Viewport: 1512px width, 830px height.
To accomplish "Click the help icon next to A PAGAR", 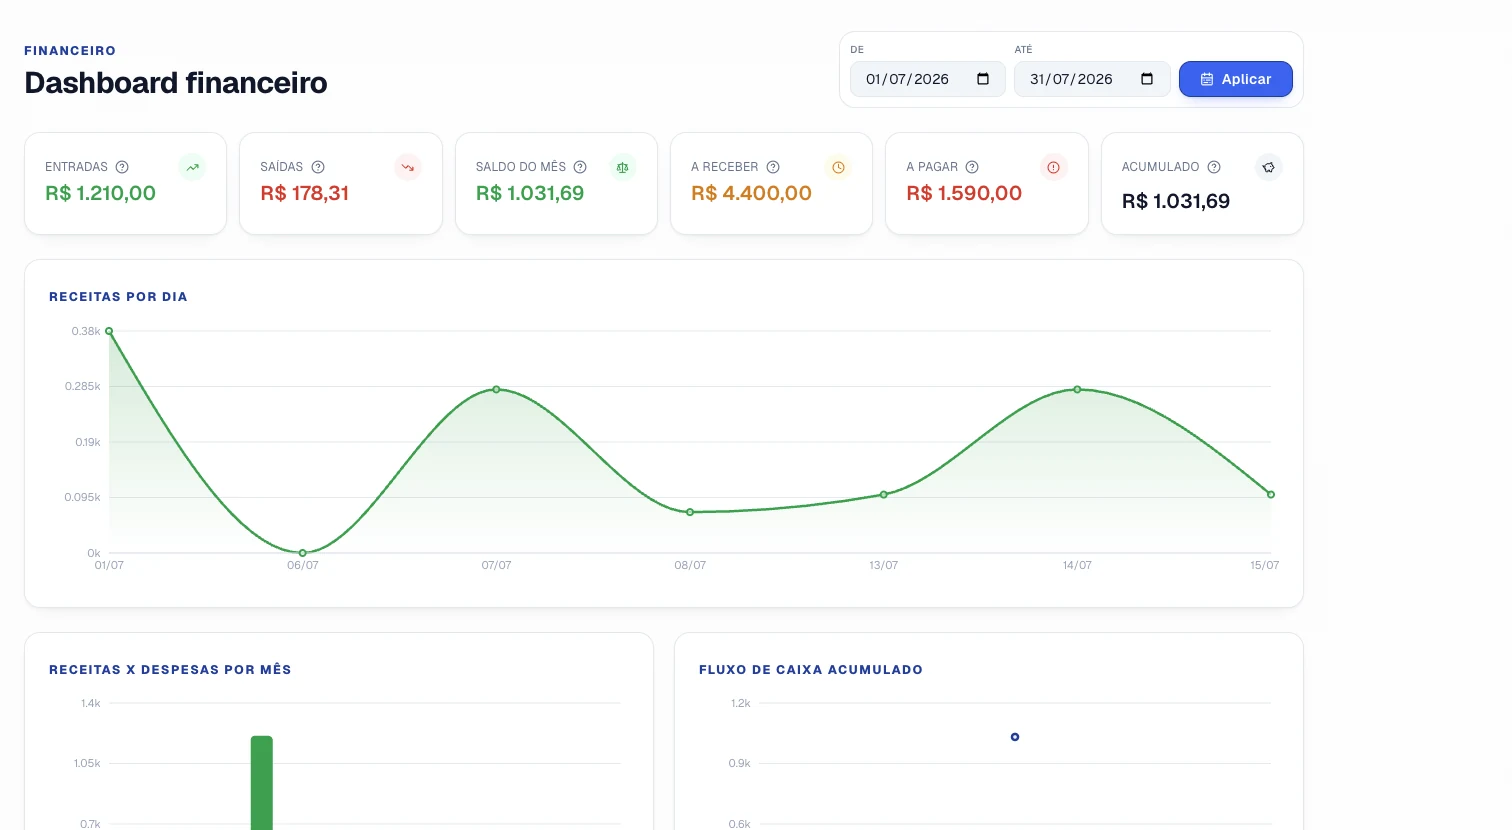I will pos(972,167).
